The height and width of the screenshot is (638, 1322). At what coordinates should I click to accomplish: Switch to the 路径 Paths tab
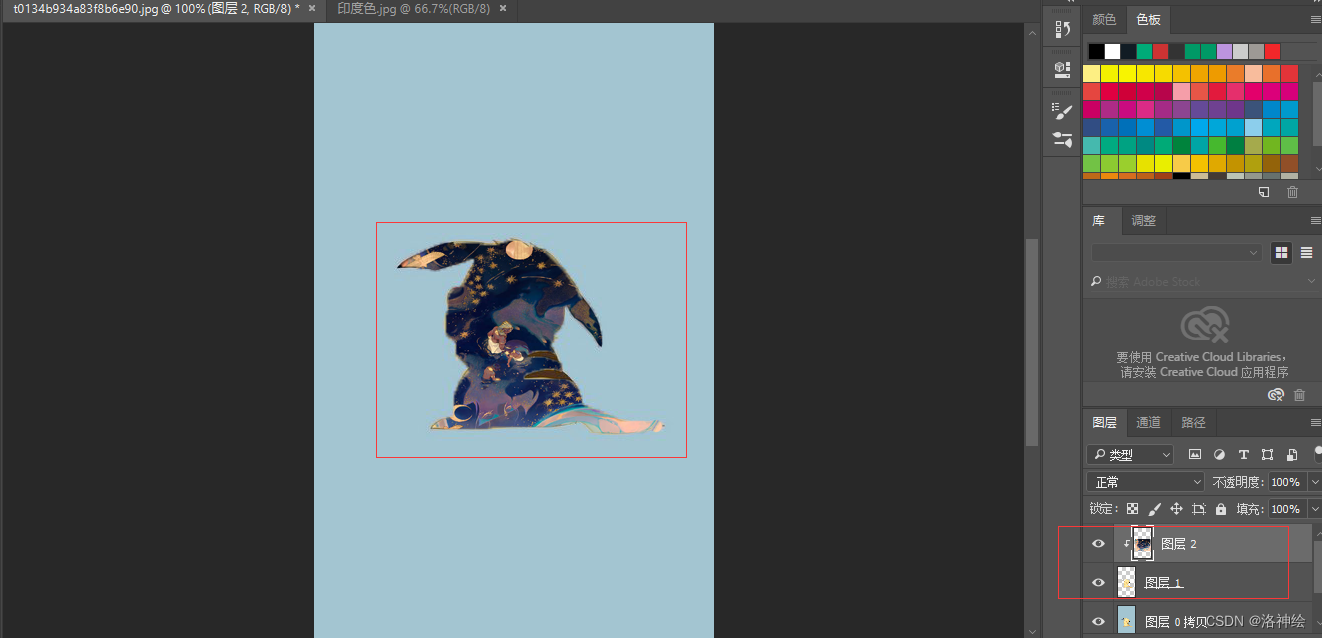click(x=1193, y=422)
